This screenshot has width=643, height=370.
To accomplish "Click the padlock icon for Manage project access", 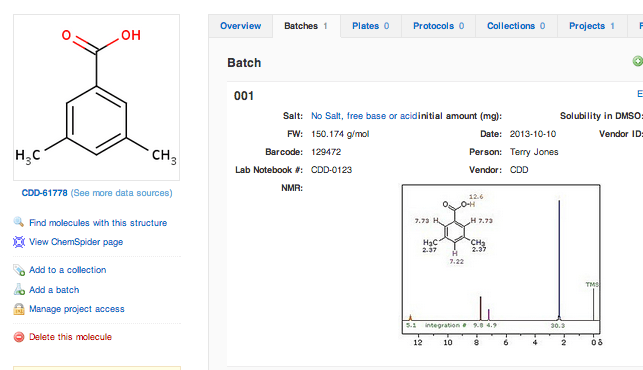I will 19,309.
